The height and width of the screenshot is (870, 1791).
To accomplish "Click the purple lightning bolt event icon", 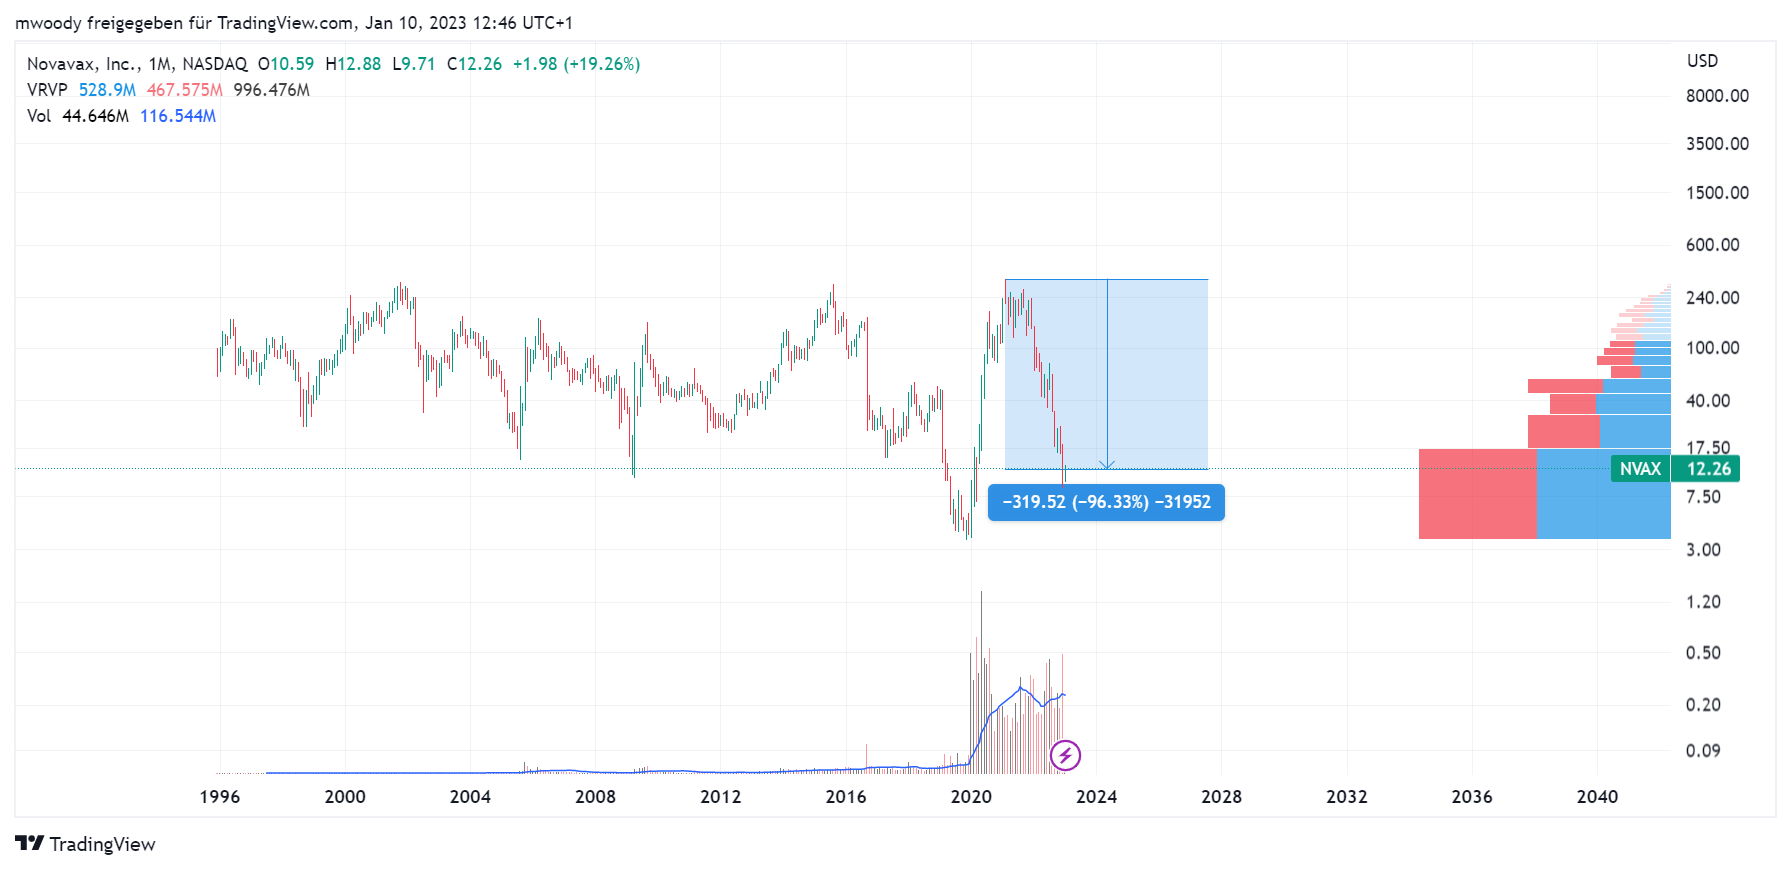I will point(1065,755).
